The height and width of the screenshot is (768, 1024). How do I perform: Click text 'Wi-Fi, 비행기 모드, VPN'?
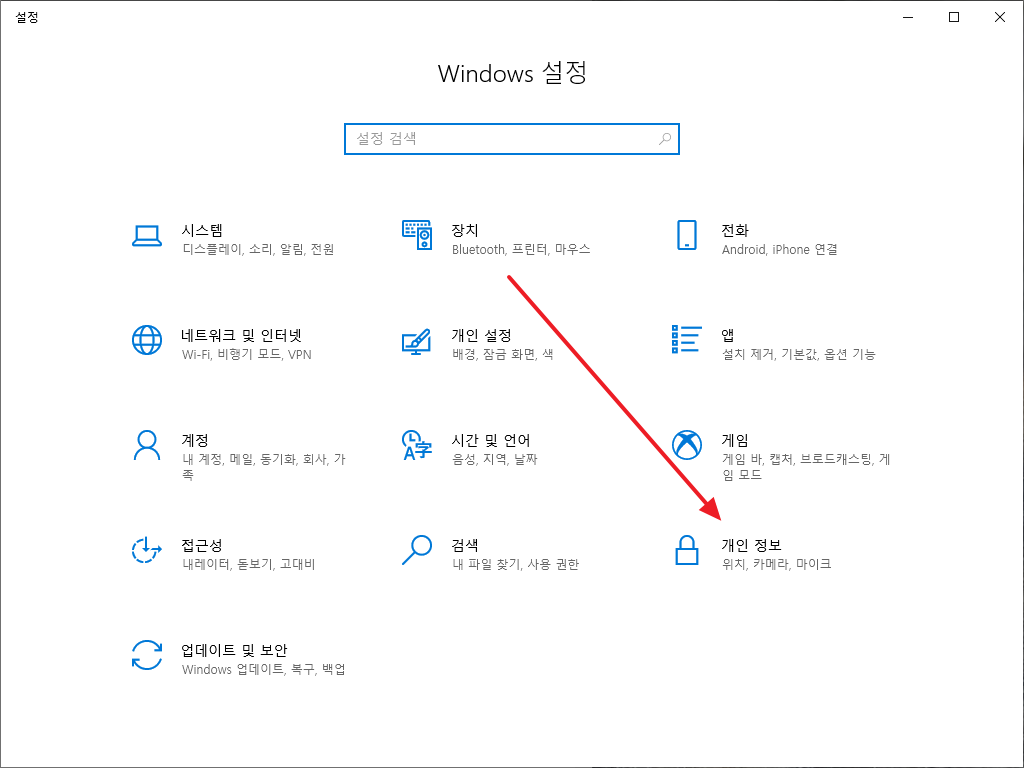pyautogui.click(x=247, y=355)
